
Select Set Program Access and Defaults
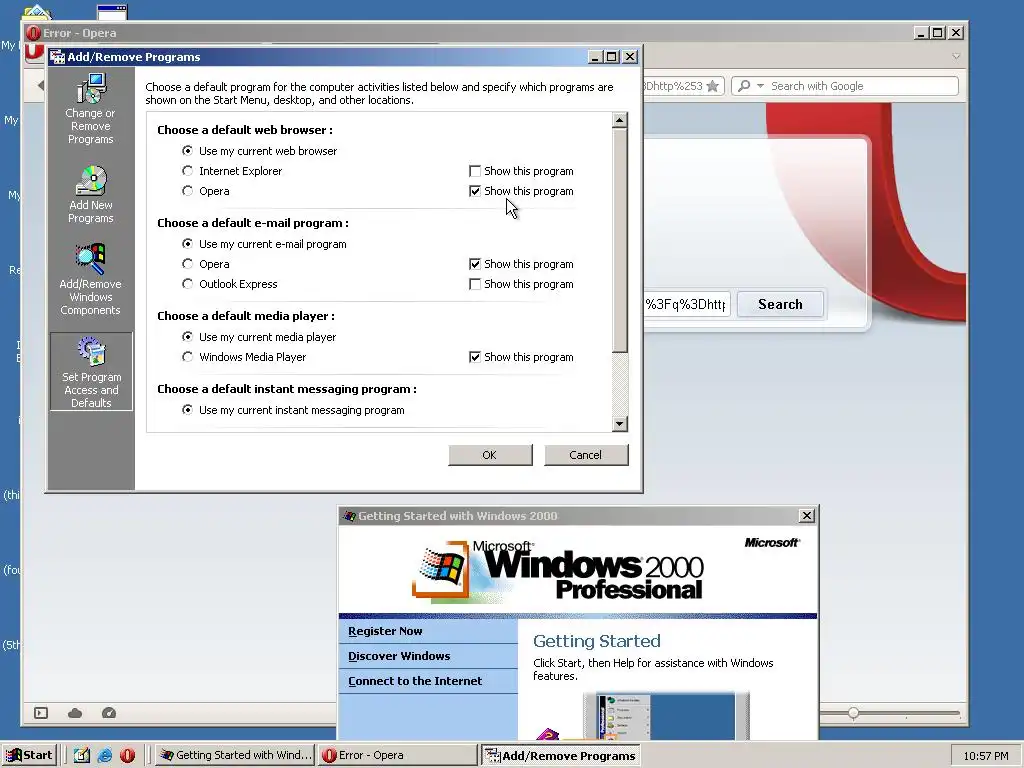[91, 372]
